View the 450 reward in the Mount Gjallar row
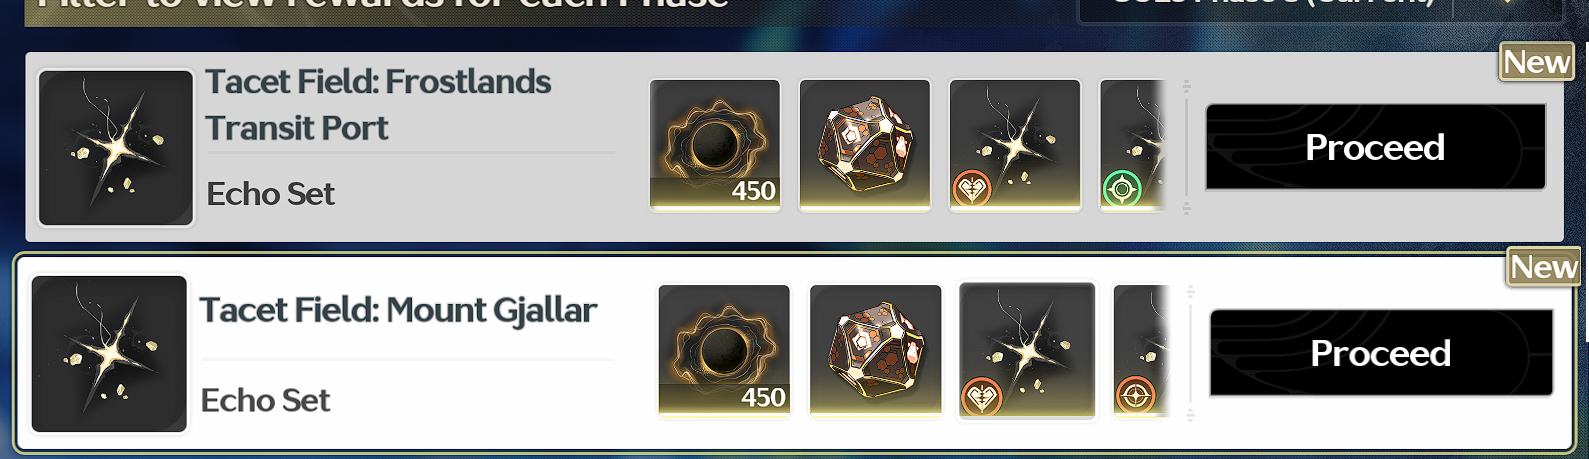Image resolution: width=1589 pixels, height=459 pixels. [x=724, y=350]
